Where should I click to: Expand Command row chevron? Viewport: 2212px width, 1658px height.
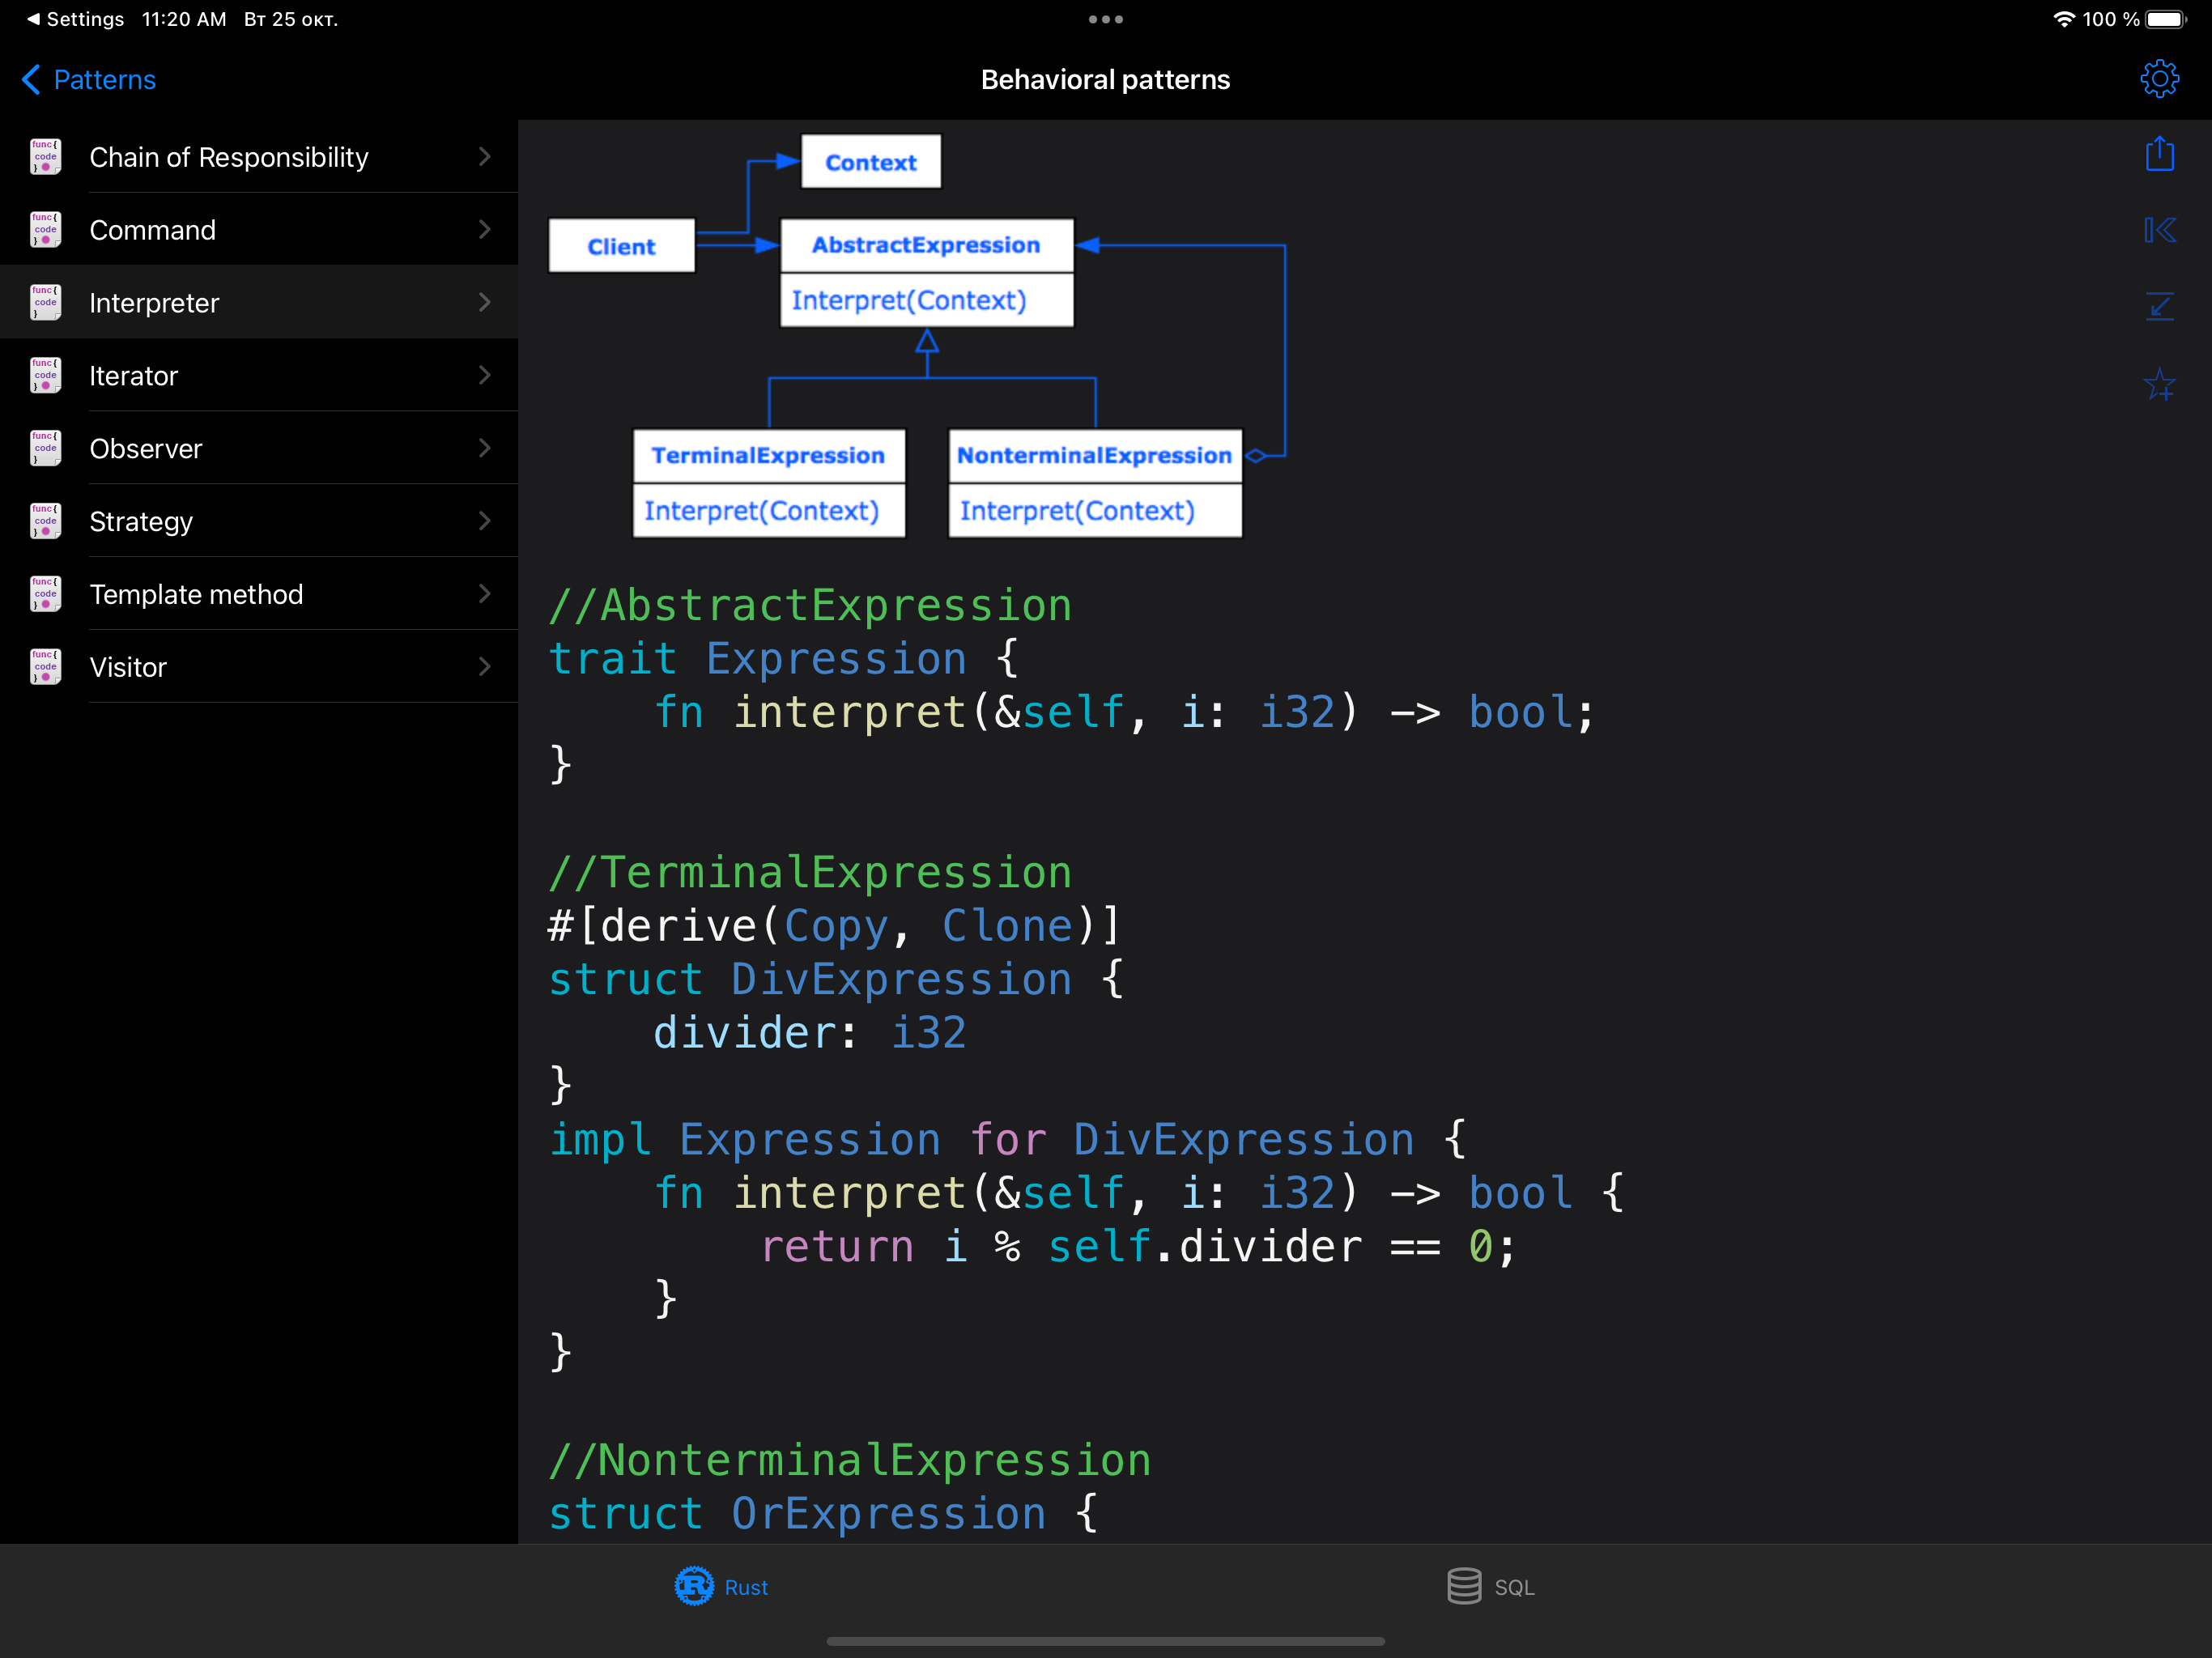[x=484, y=229]
